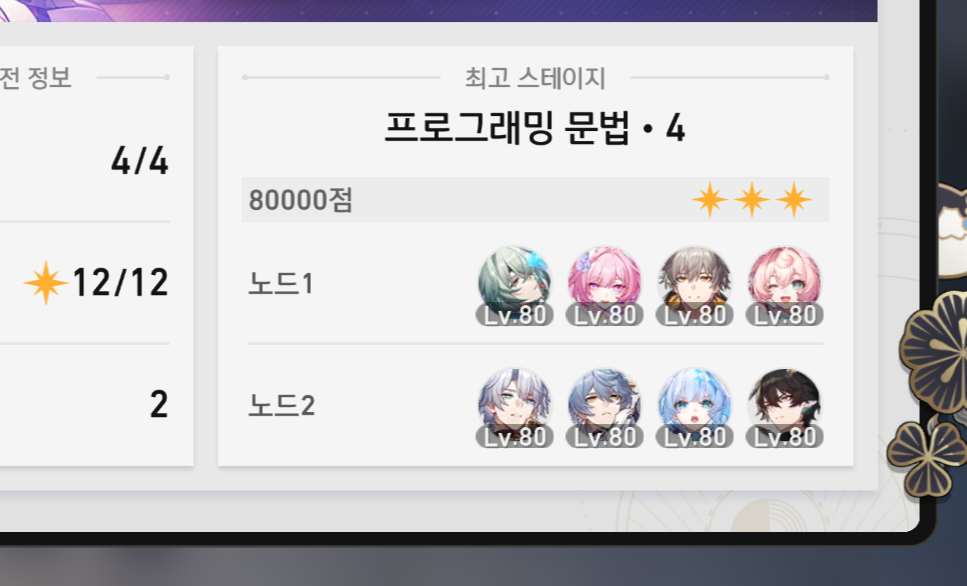
Task: Click the cat mascot at right edge
Action: (x=952, y=228)
